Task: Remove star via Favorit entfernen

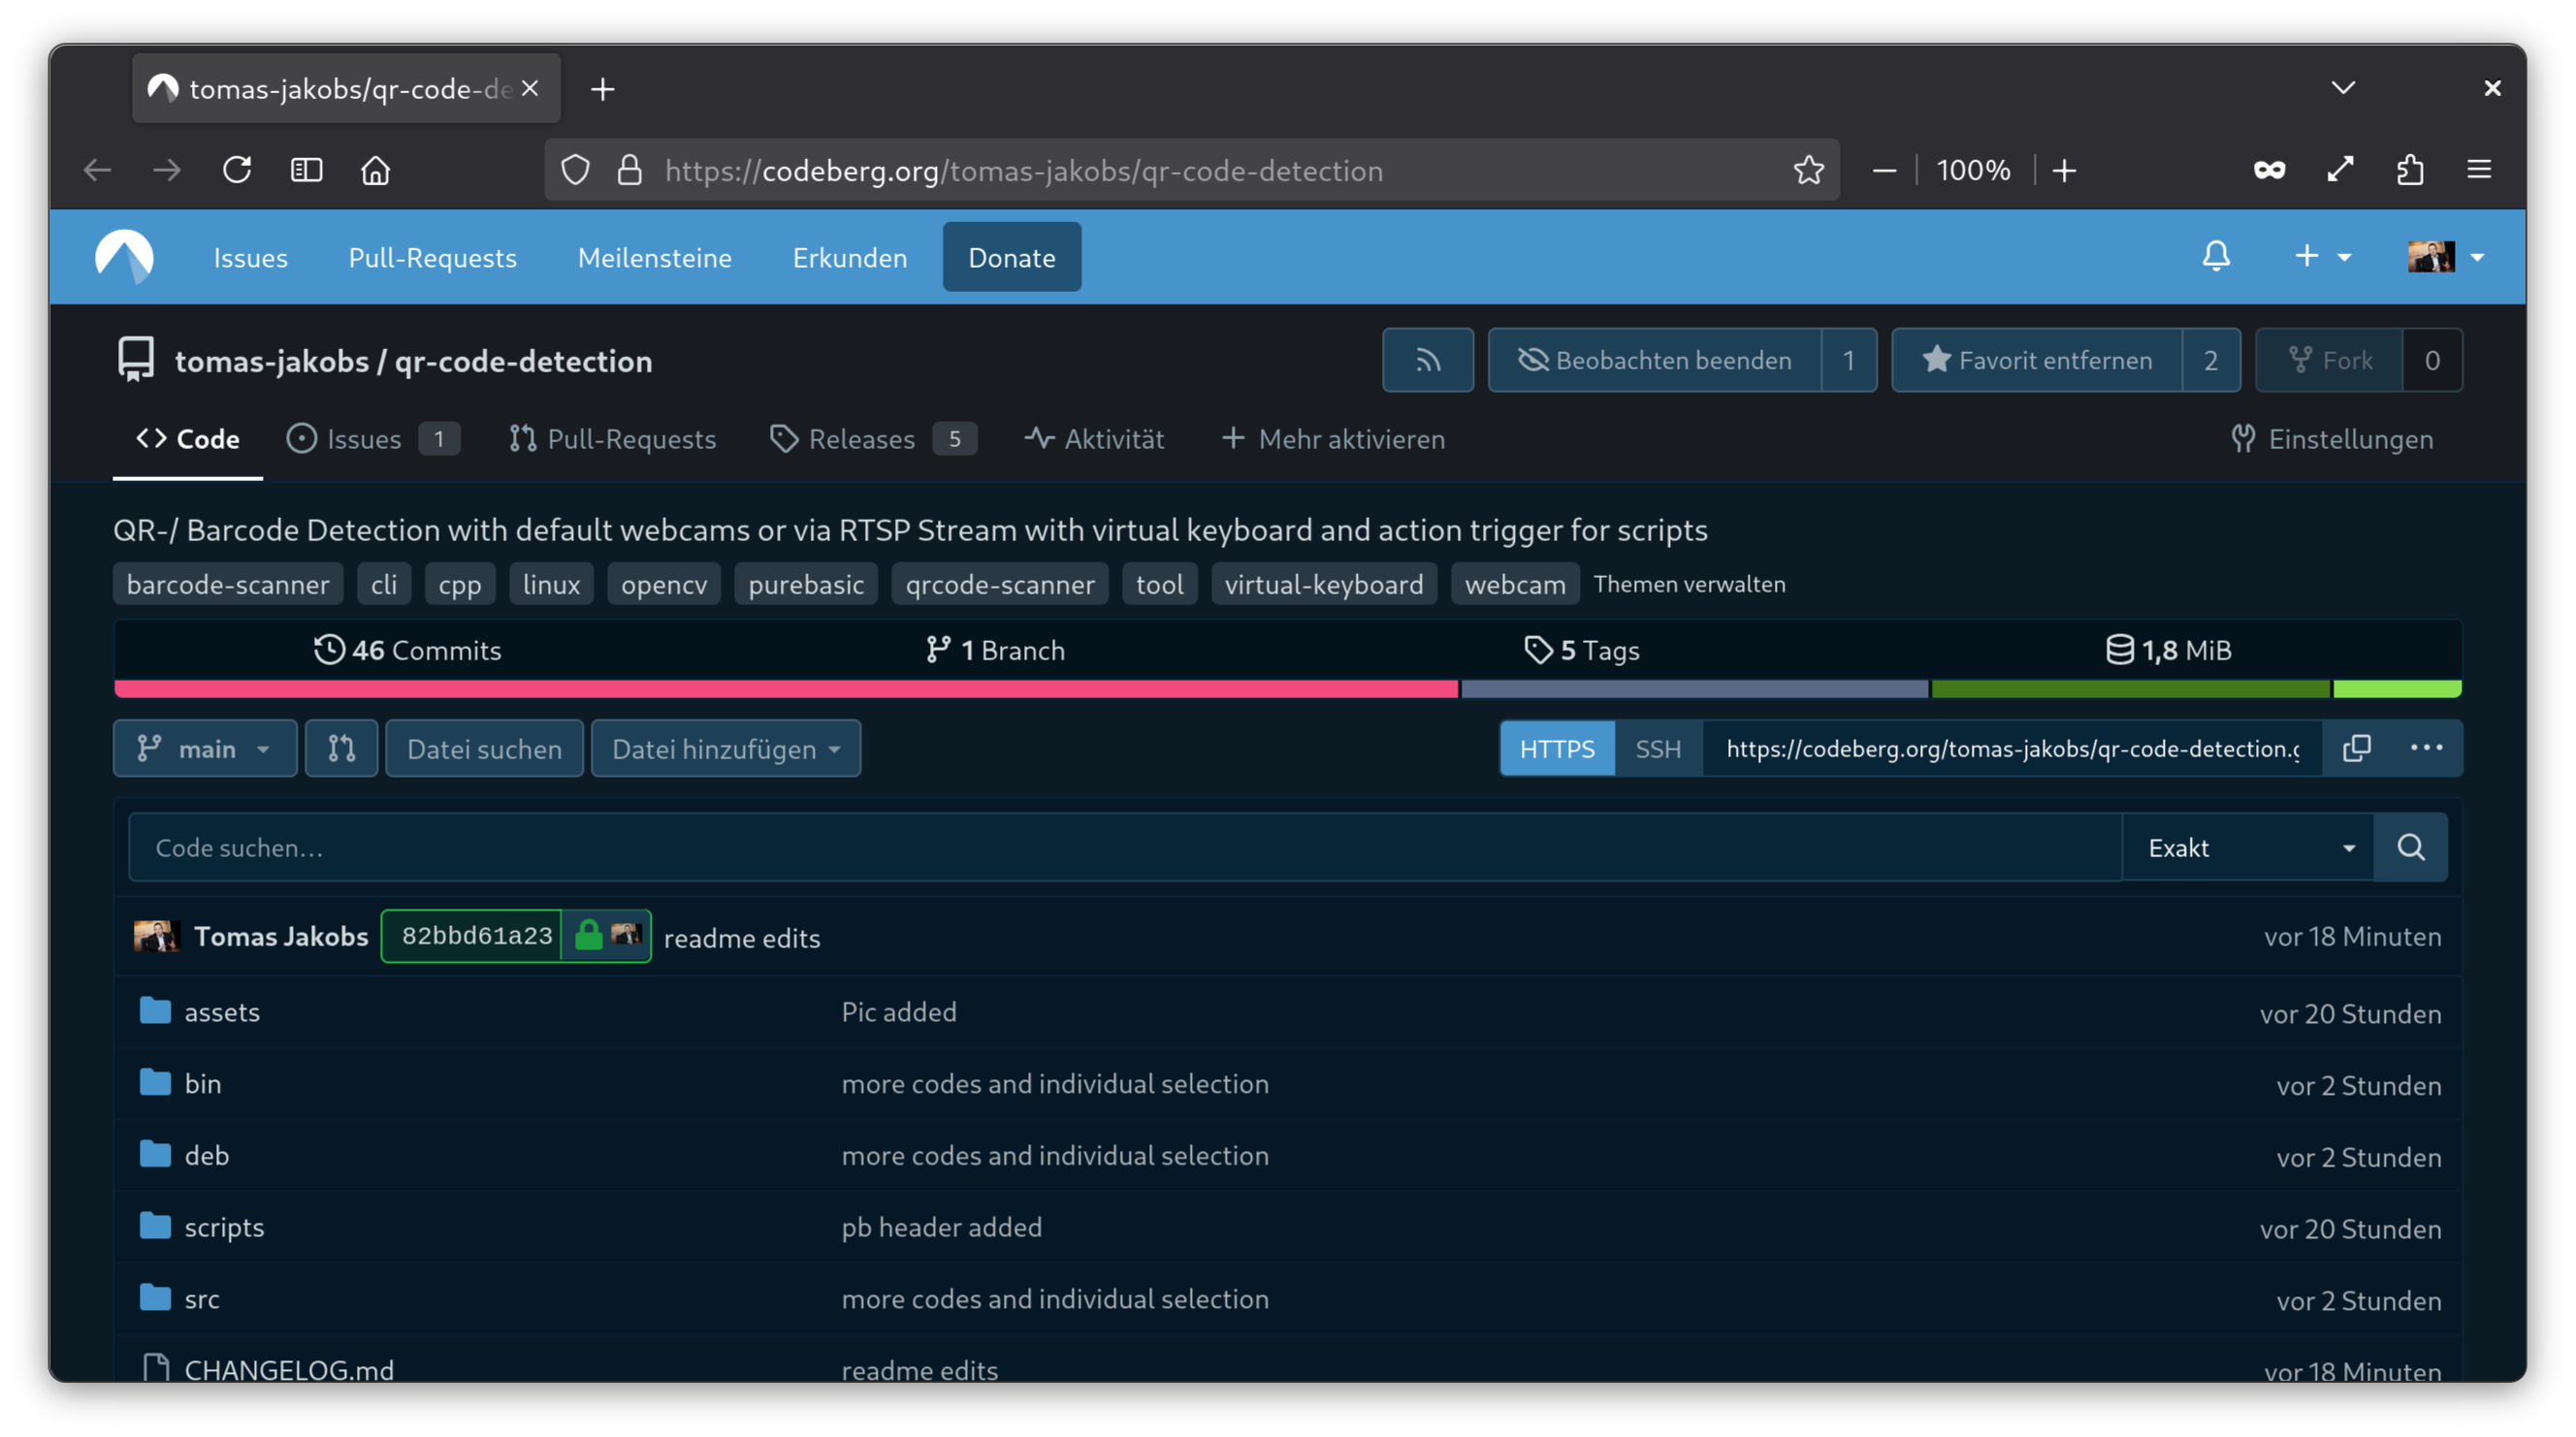Action: 2037,360
